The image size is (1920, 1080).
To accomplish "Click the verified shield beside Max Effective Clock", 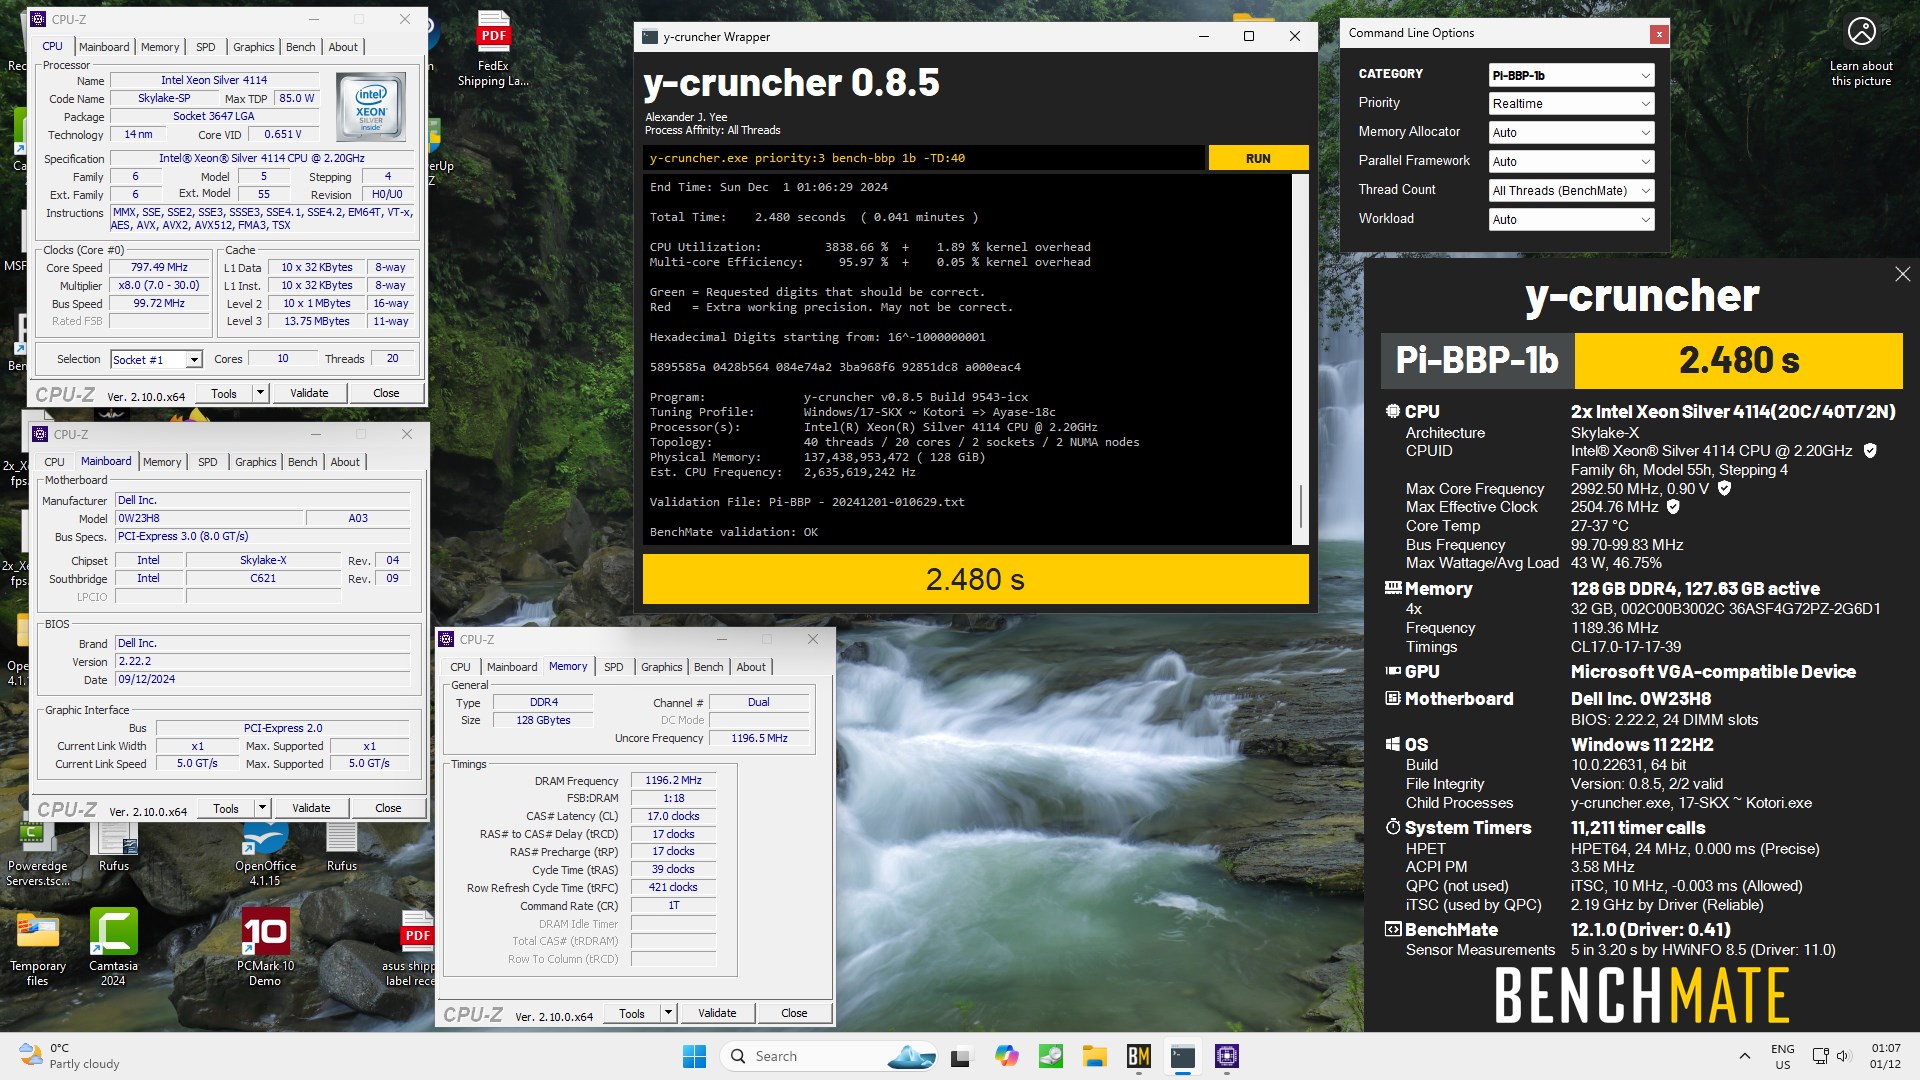I will tap(1673, 507).
